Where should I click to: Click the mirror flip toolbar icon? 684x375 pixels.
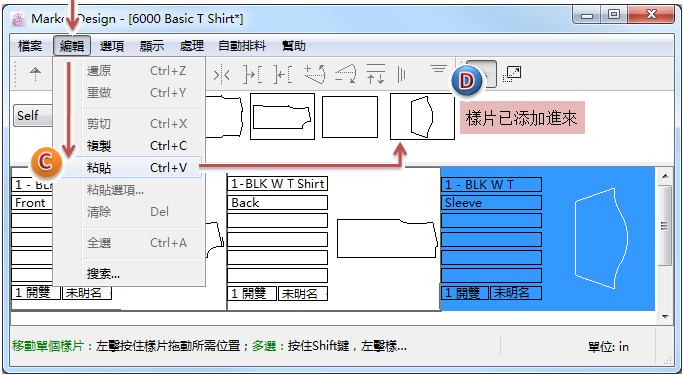tap(222, 75)
